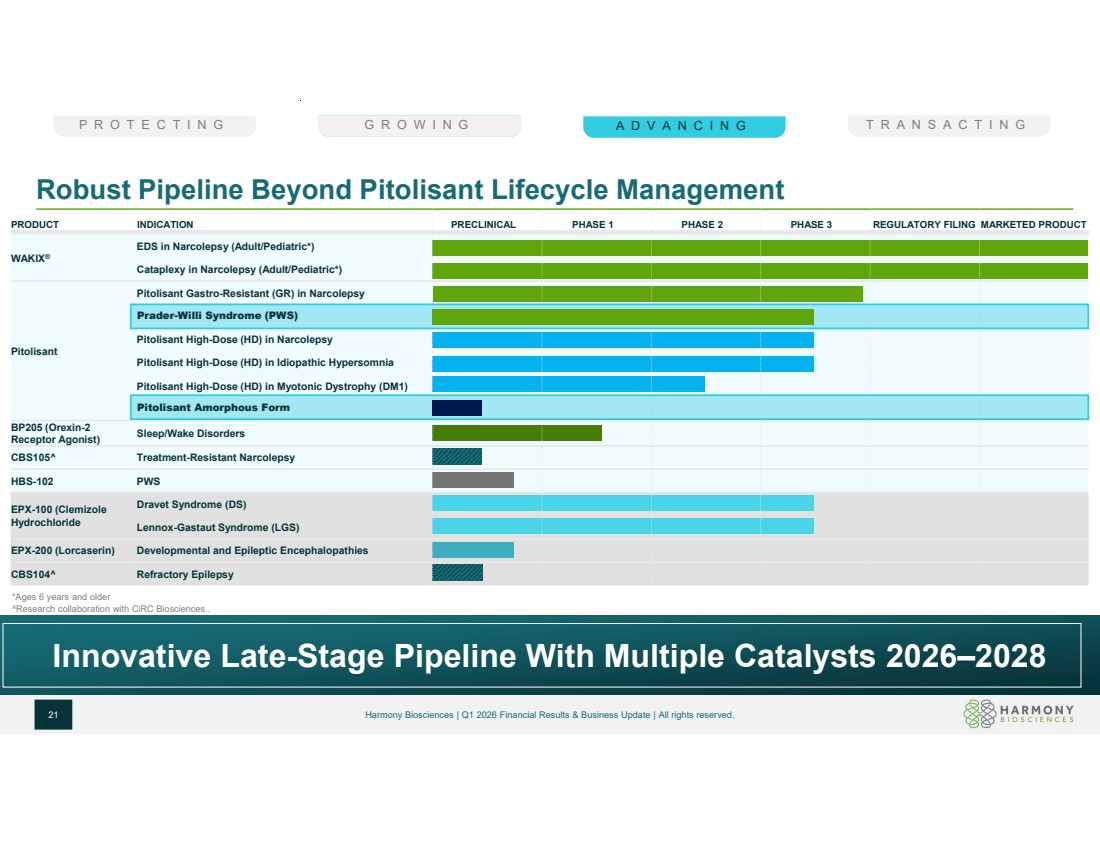The height and width of the screenshot is (849, 1100).
Task: Click Pitolisant High-Dose in Idiopathic Hypersomnia
Action: tap(265, 363)
